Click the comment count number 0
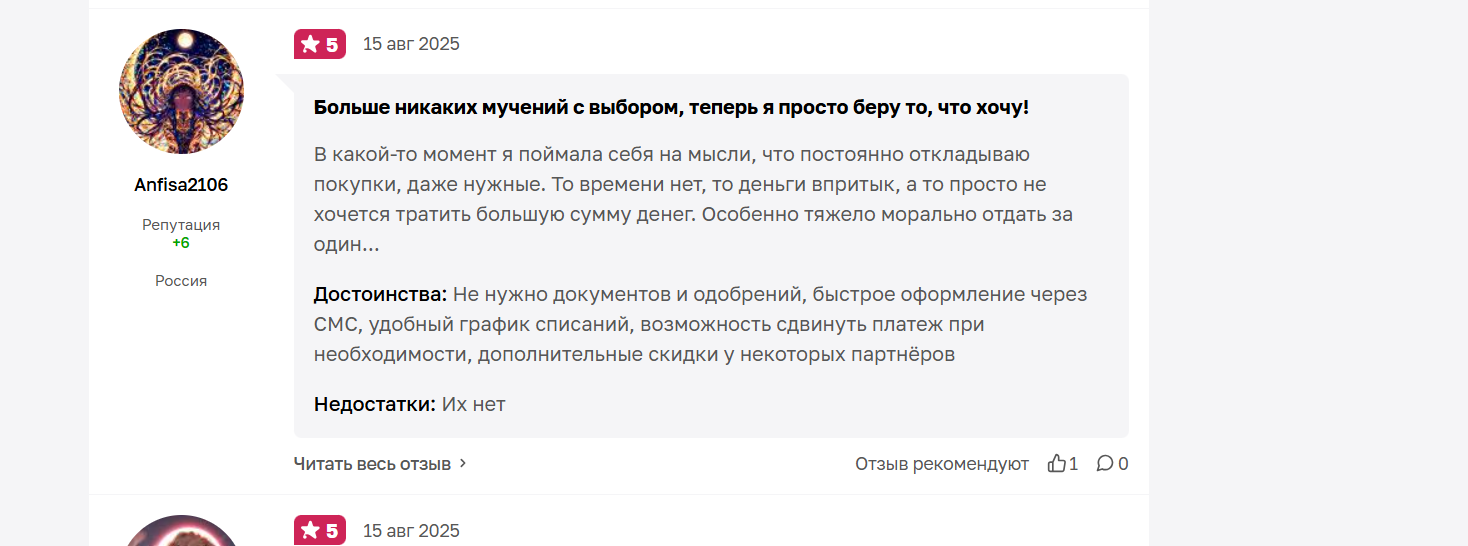 (x=1123, y=464)
